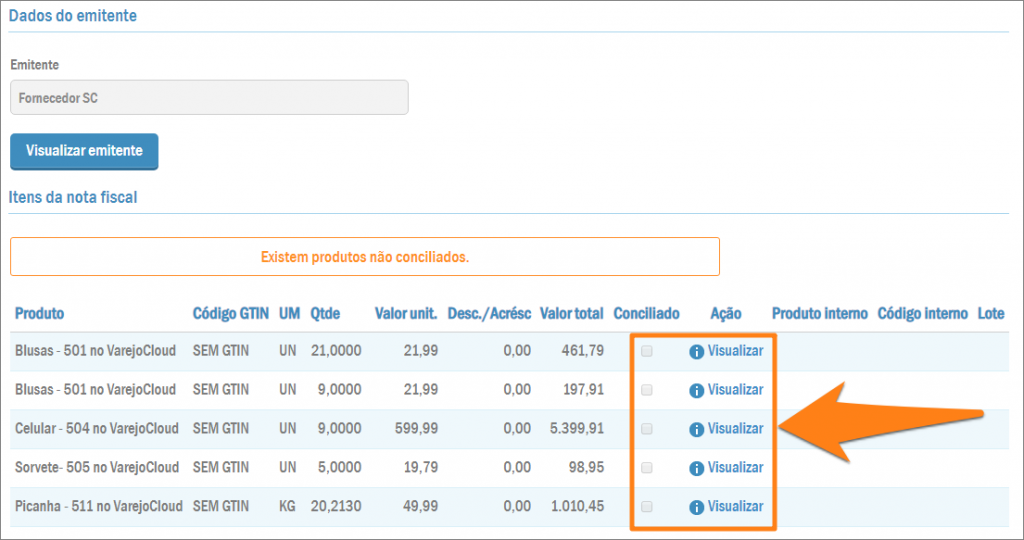The width and height of the screenshot is (1024, 540).
Task: Follow the Visualizar link for Sorvete- 505
Action: tap(735, 468)
